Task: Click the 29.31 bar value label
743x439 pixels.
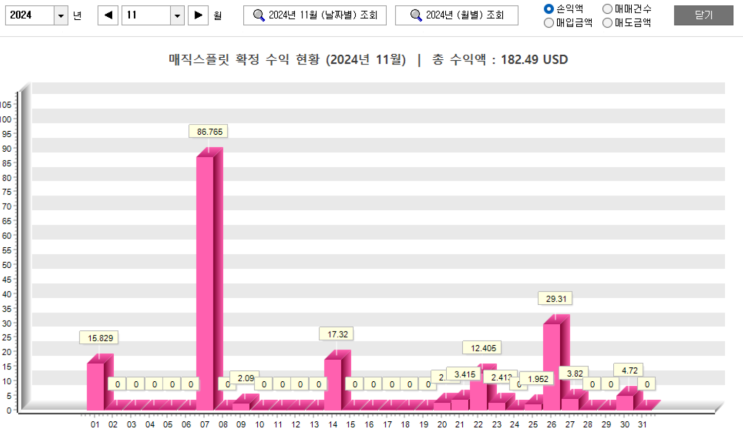Action: click(555, 298)
